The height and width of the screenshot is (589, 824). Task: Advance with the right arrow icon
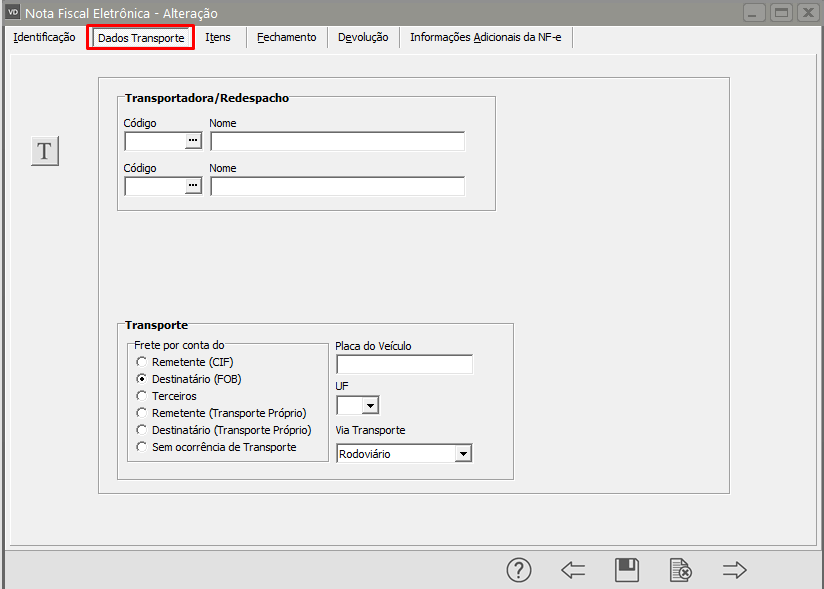pos(734,570)
